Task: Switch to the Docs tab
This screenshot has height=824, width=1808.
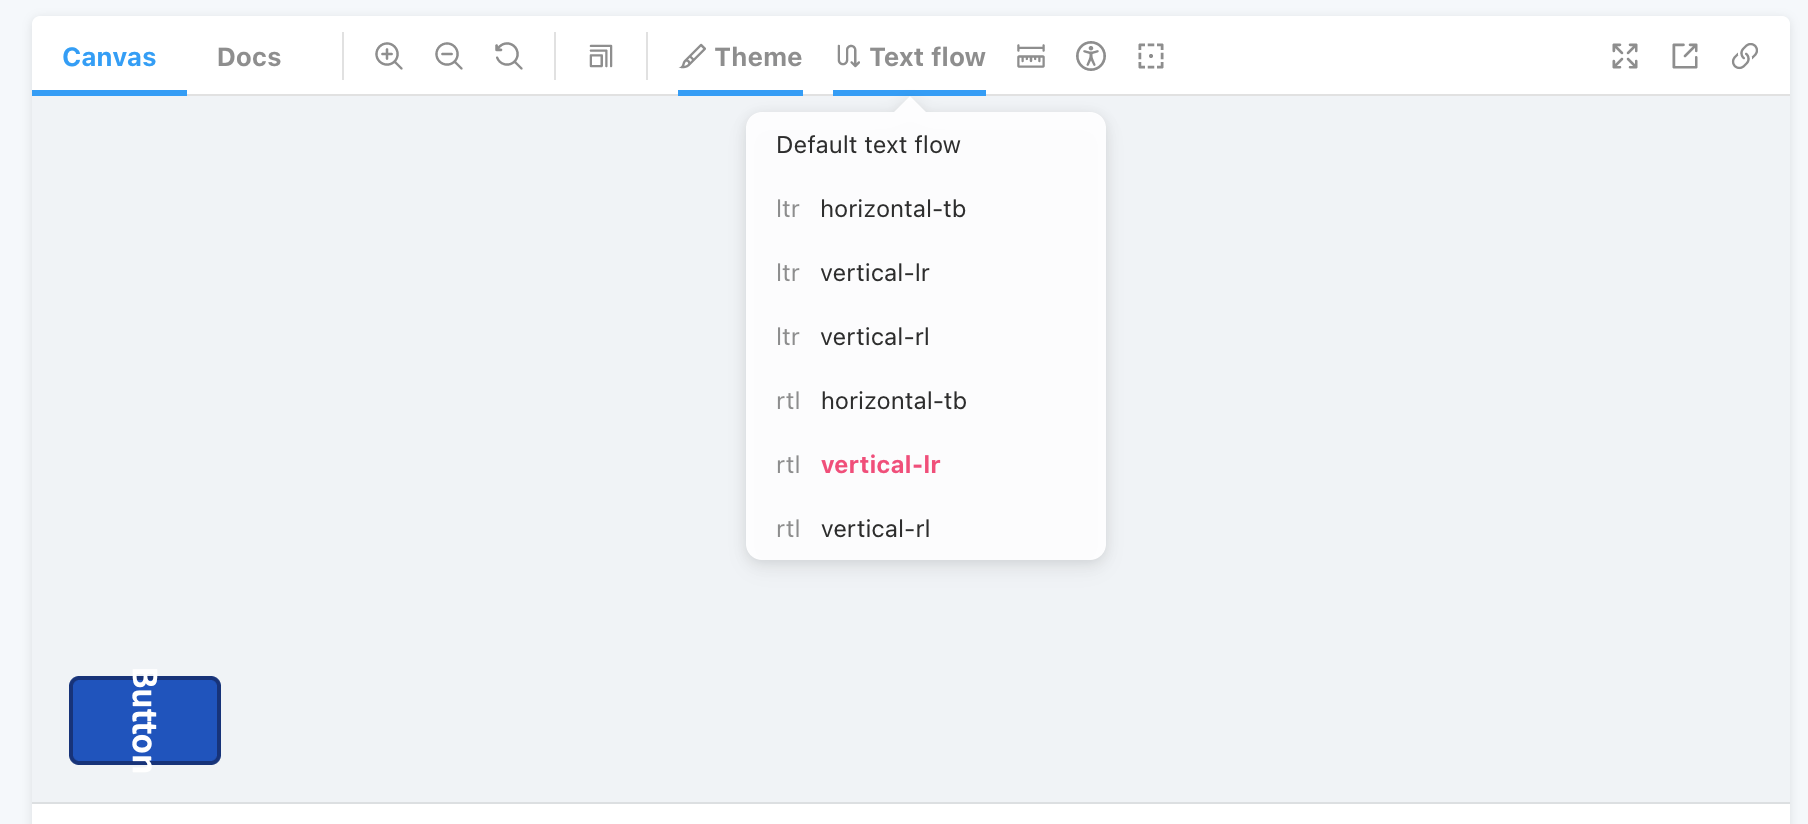Action: click(249, 57)
